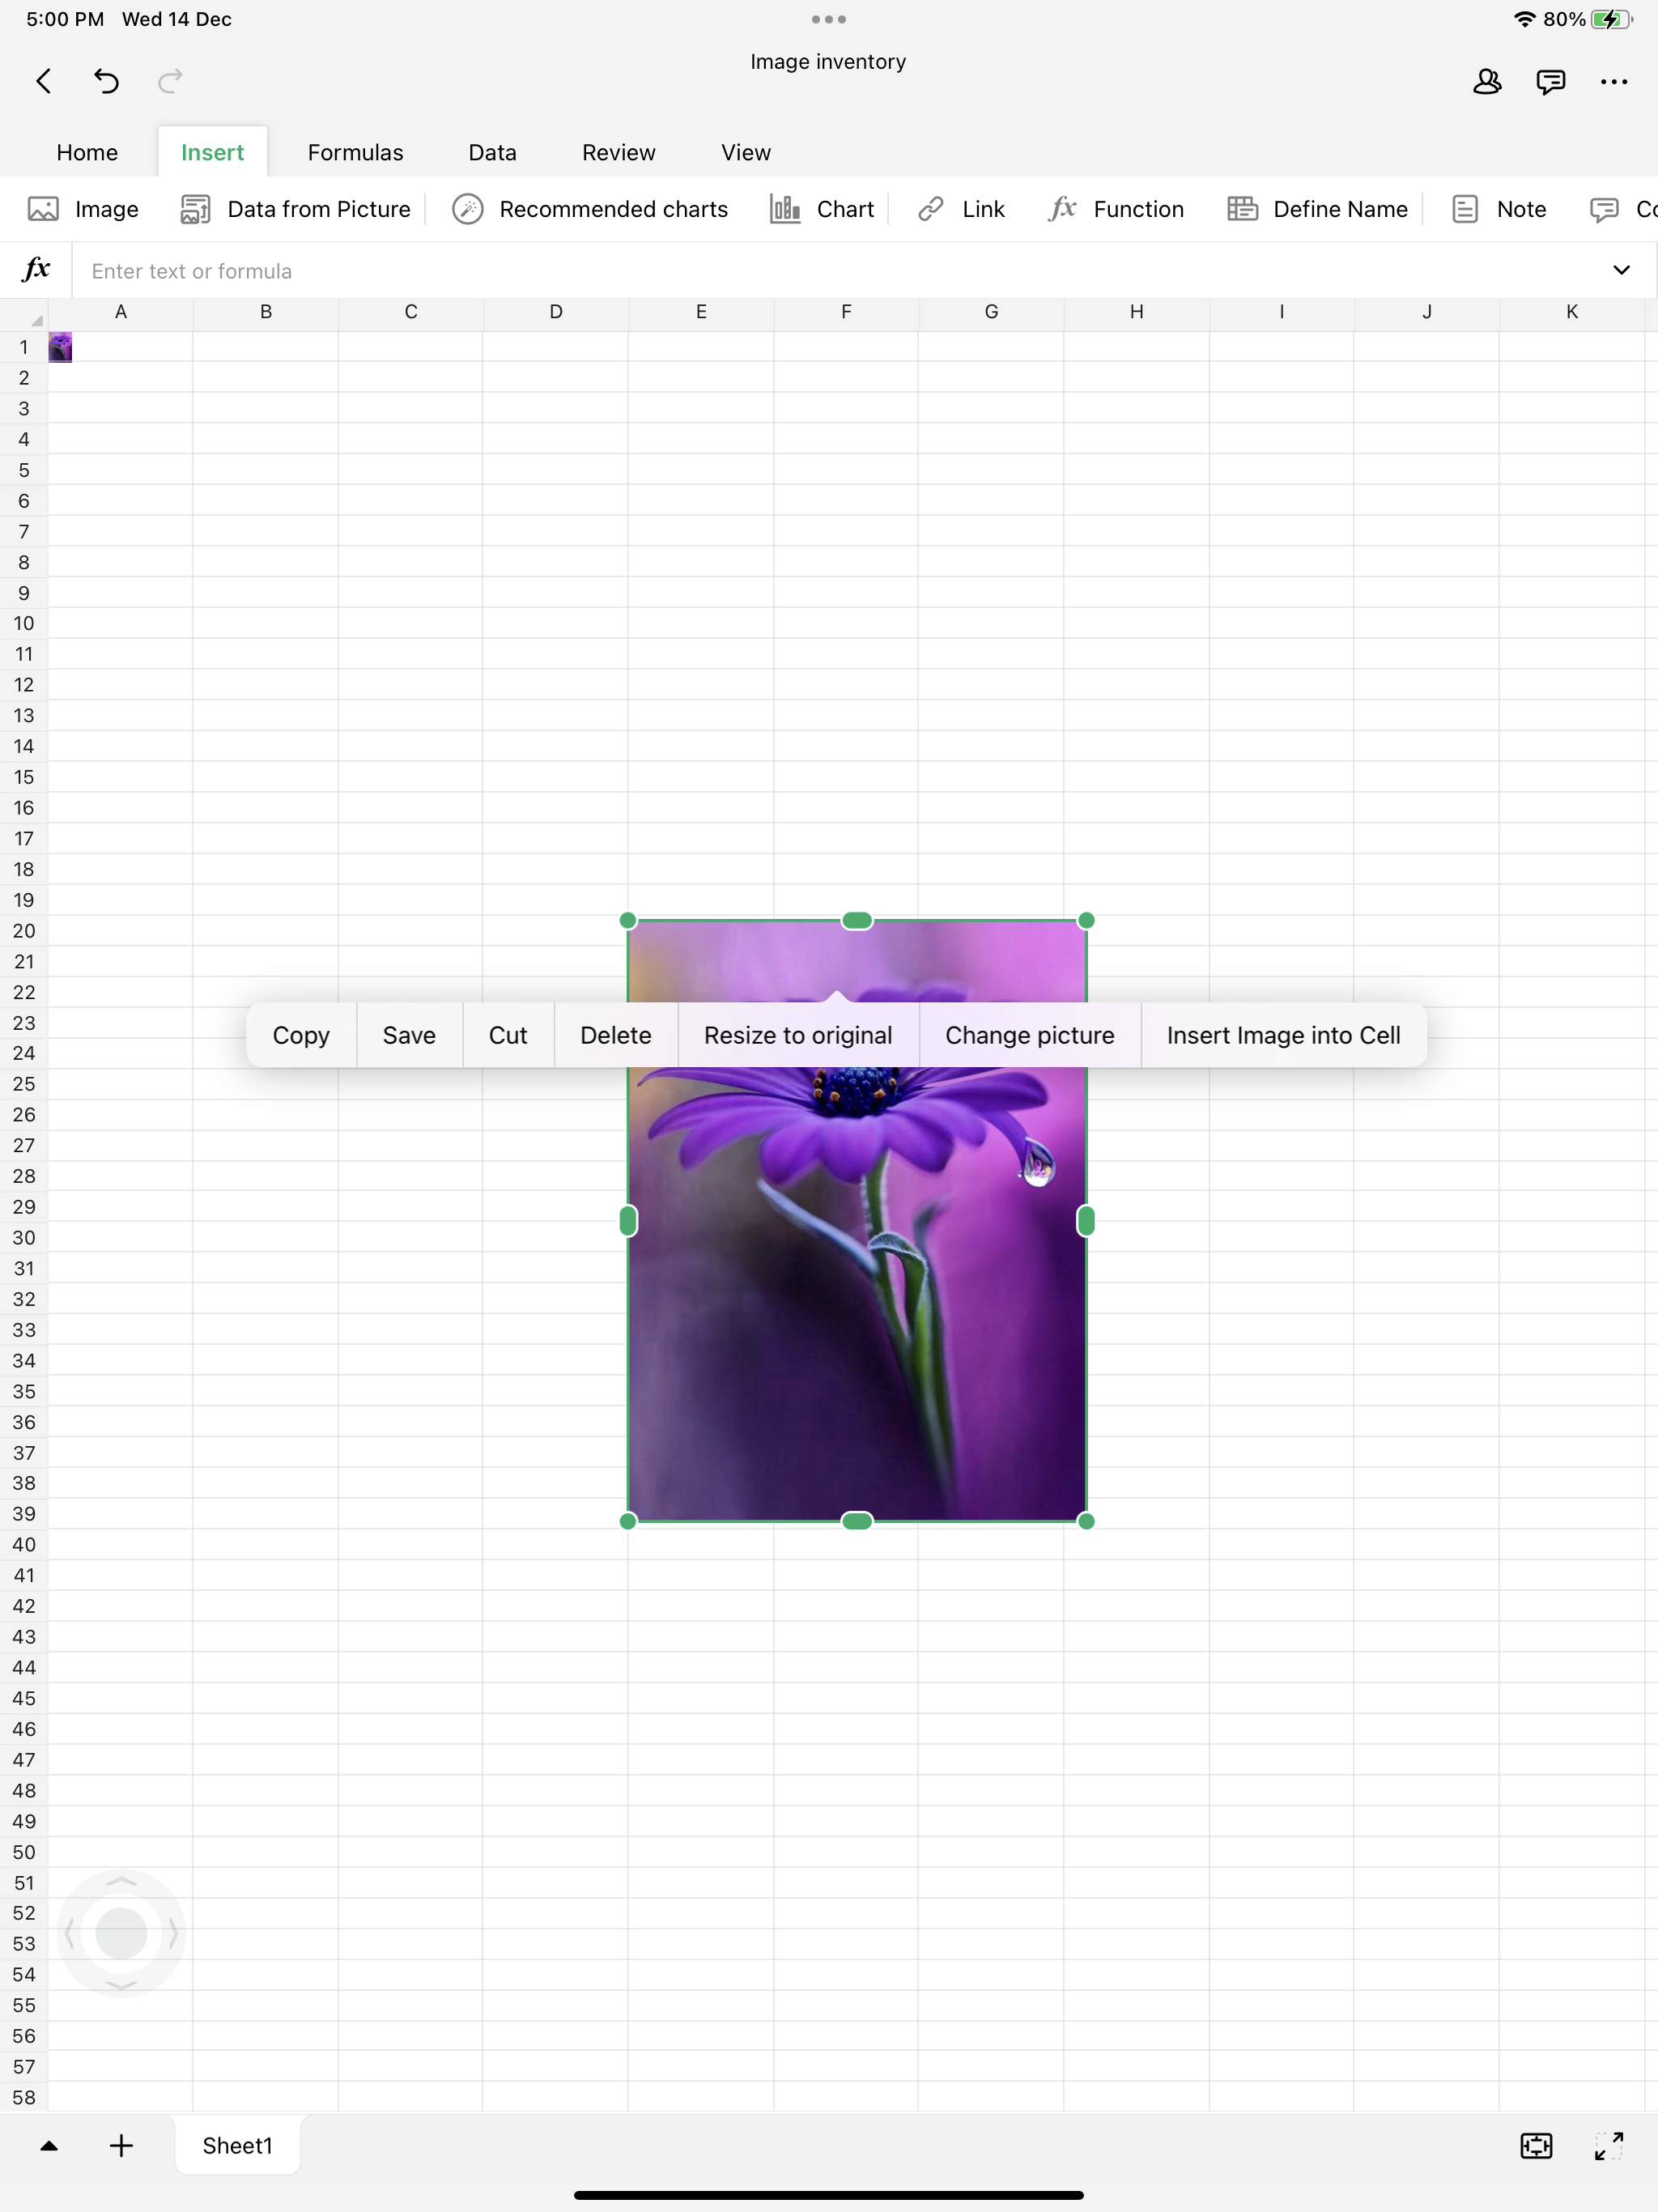
Task: Select Insert Image into Cell
Action: point(1283,1035)
